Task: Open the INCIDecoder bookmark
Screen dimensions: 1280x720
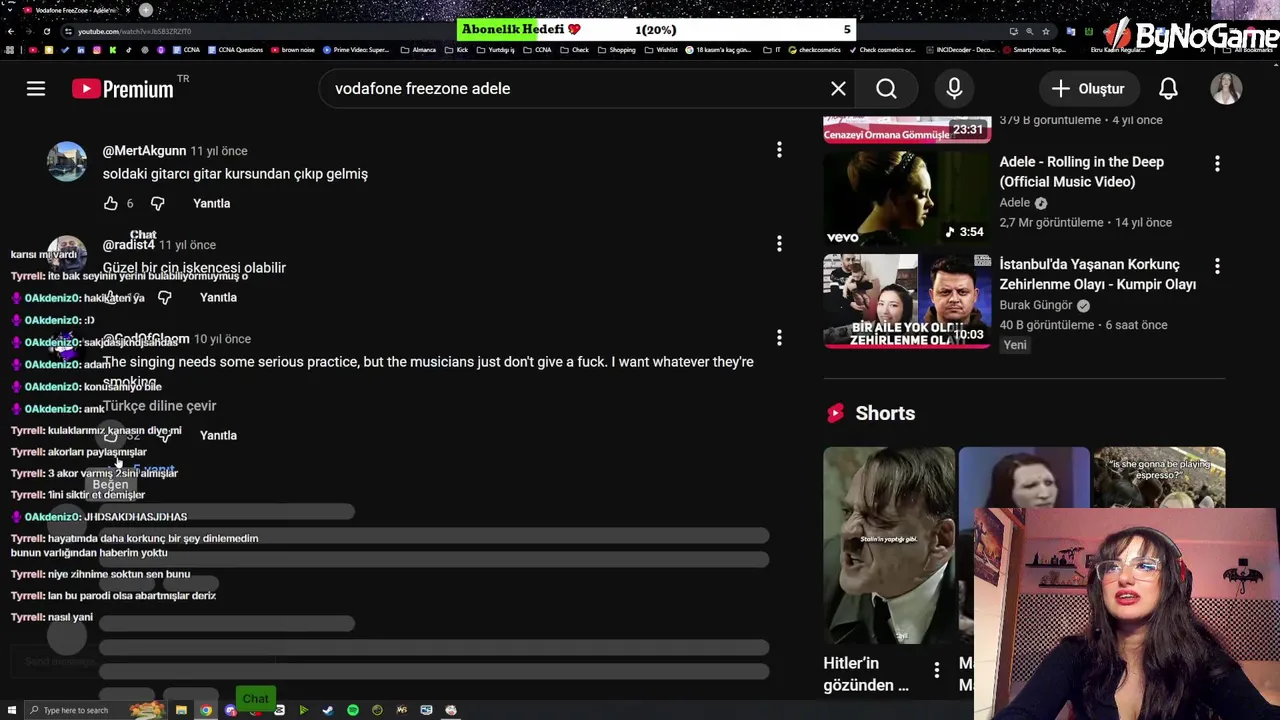Action: click(x=961, y=50)
